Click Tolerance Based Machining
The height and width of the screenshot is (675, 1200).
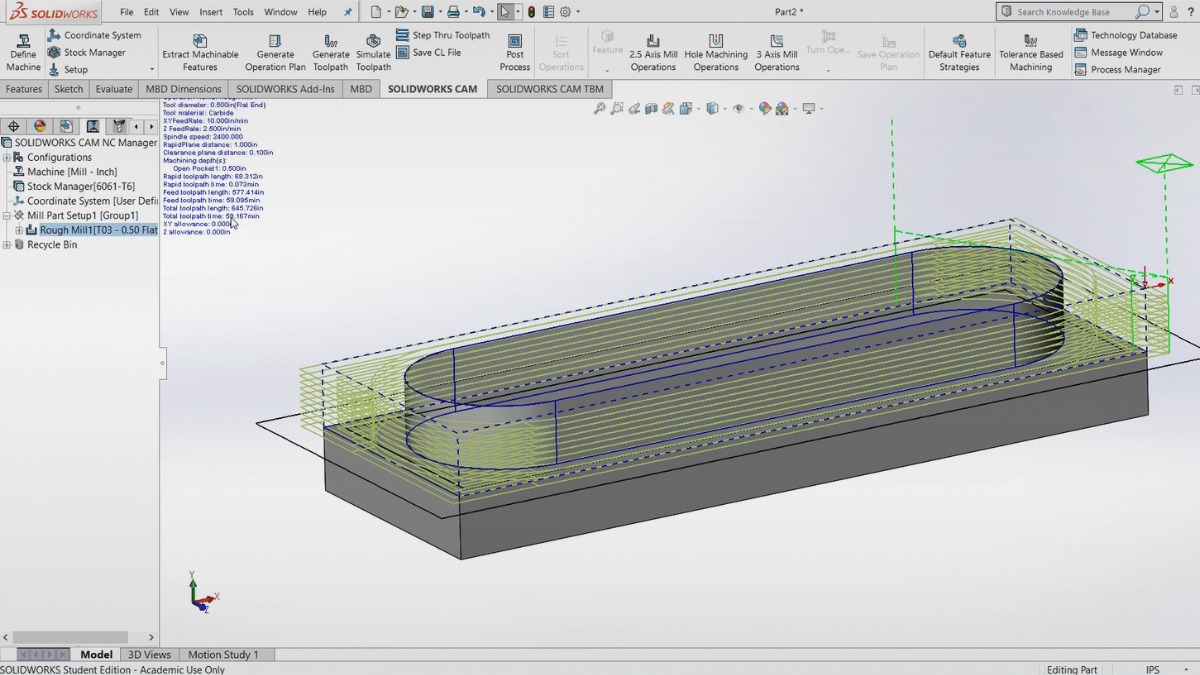click(x=1031, y=52)
